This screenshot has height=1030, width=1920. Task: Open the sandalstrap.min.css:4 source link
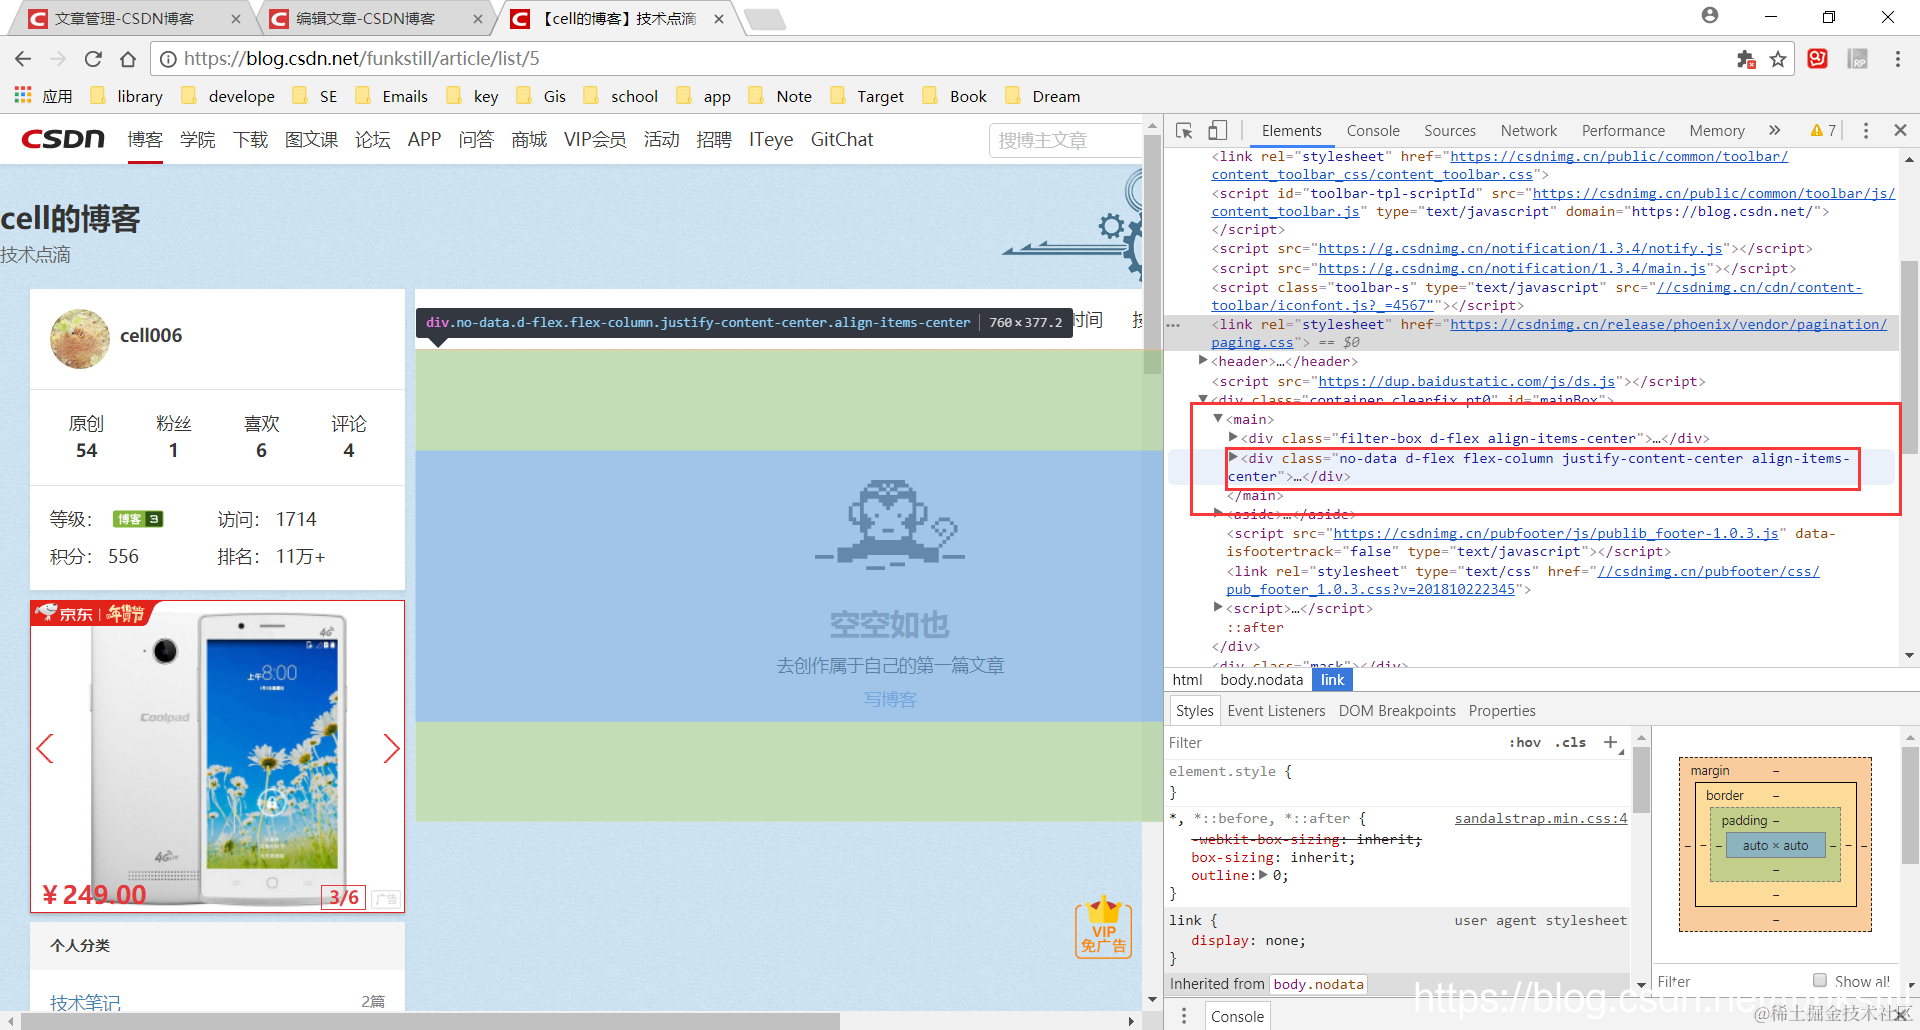pyautogui.click(x=1541, y=819)
